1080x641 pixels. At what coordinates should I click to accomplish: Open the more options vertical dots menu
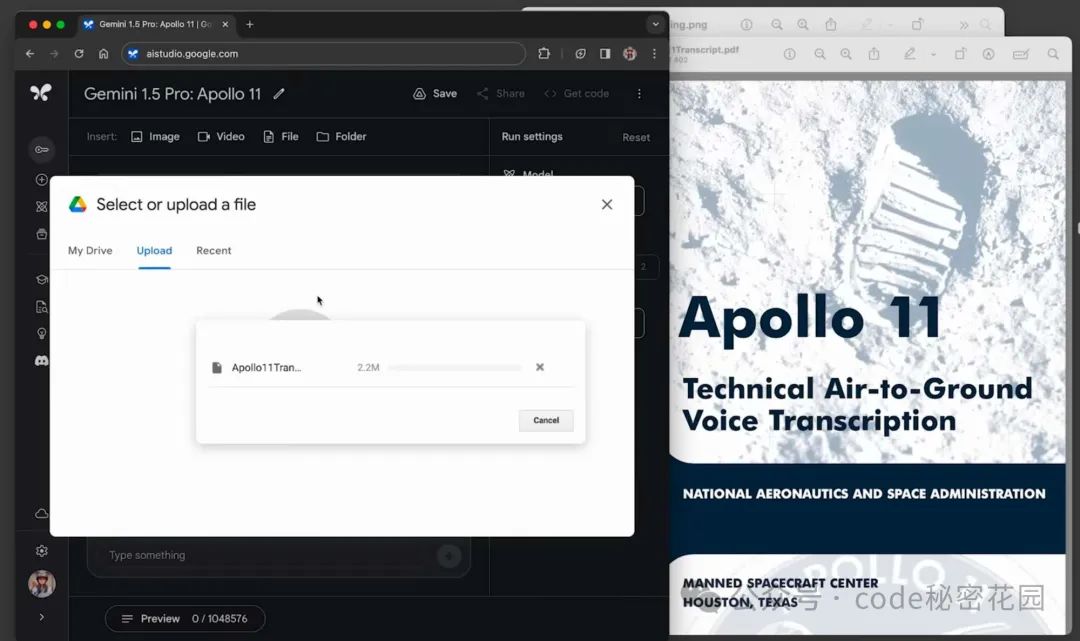pos(639,94)
